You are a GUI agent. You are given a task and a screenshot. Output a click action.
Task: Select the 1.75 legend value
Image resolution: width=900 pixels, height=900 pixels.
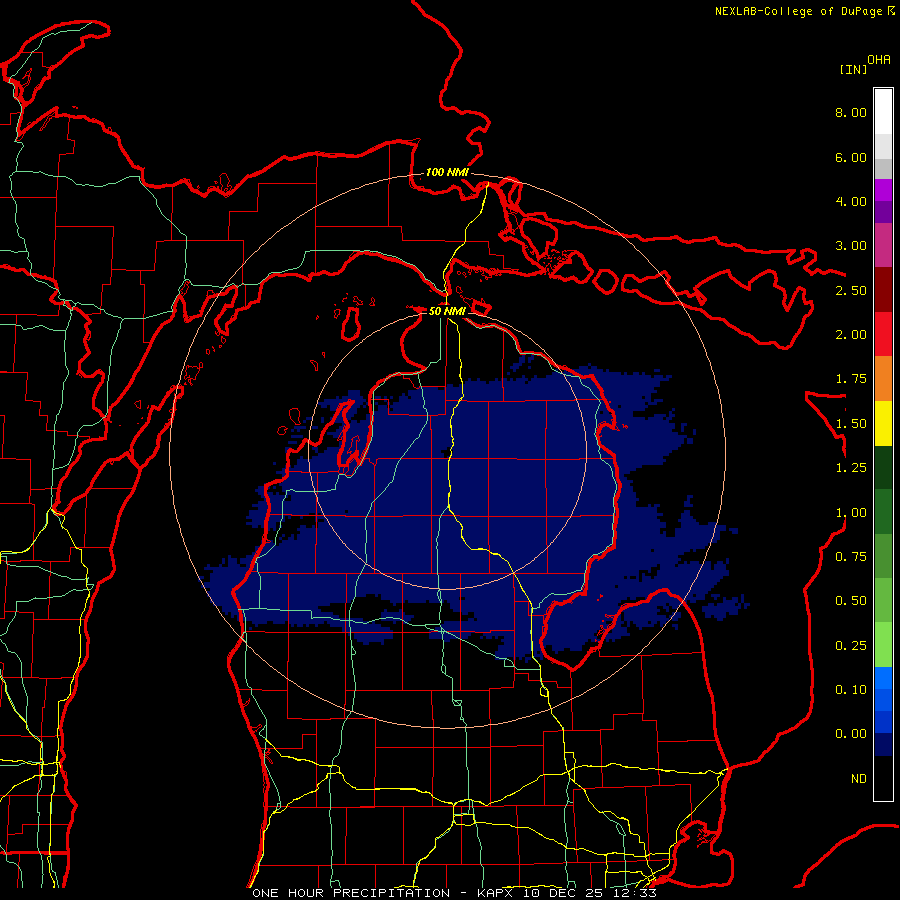pyautogui.click(x=851, y=379)
